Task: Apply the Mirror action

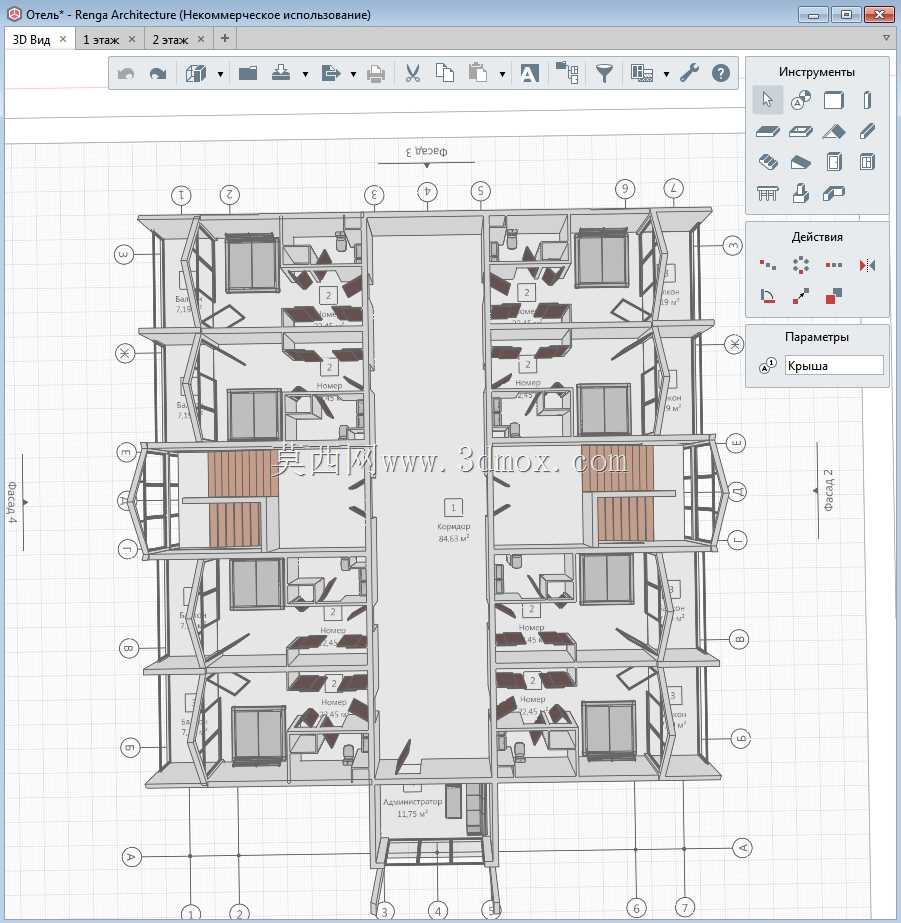Action: tap(867, 265)
